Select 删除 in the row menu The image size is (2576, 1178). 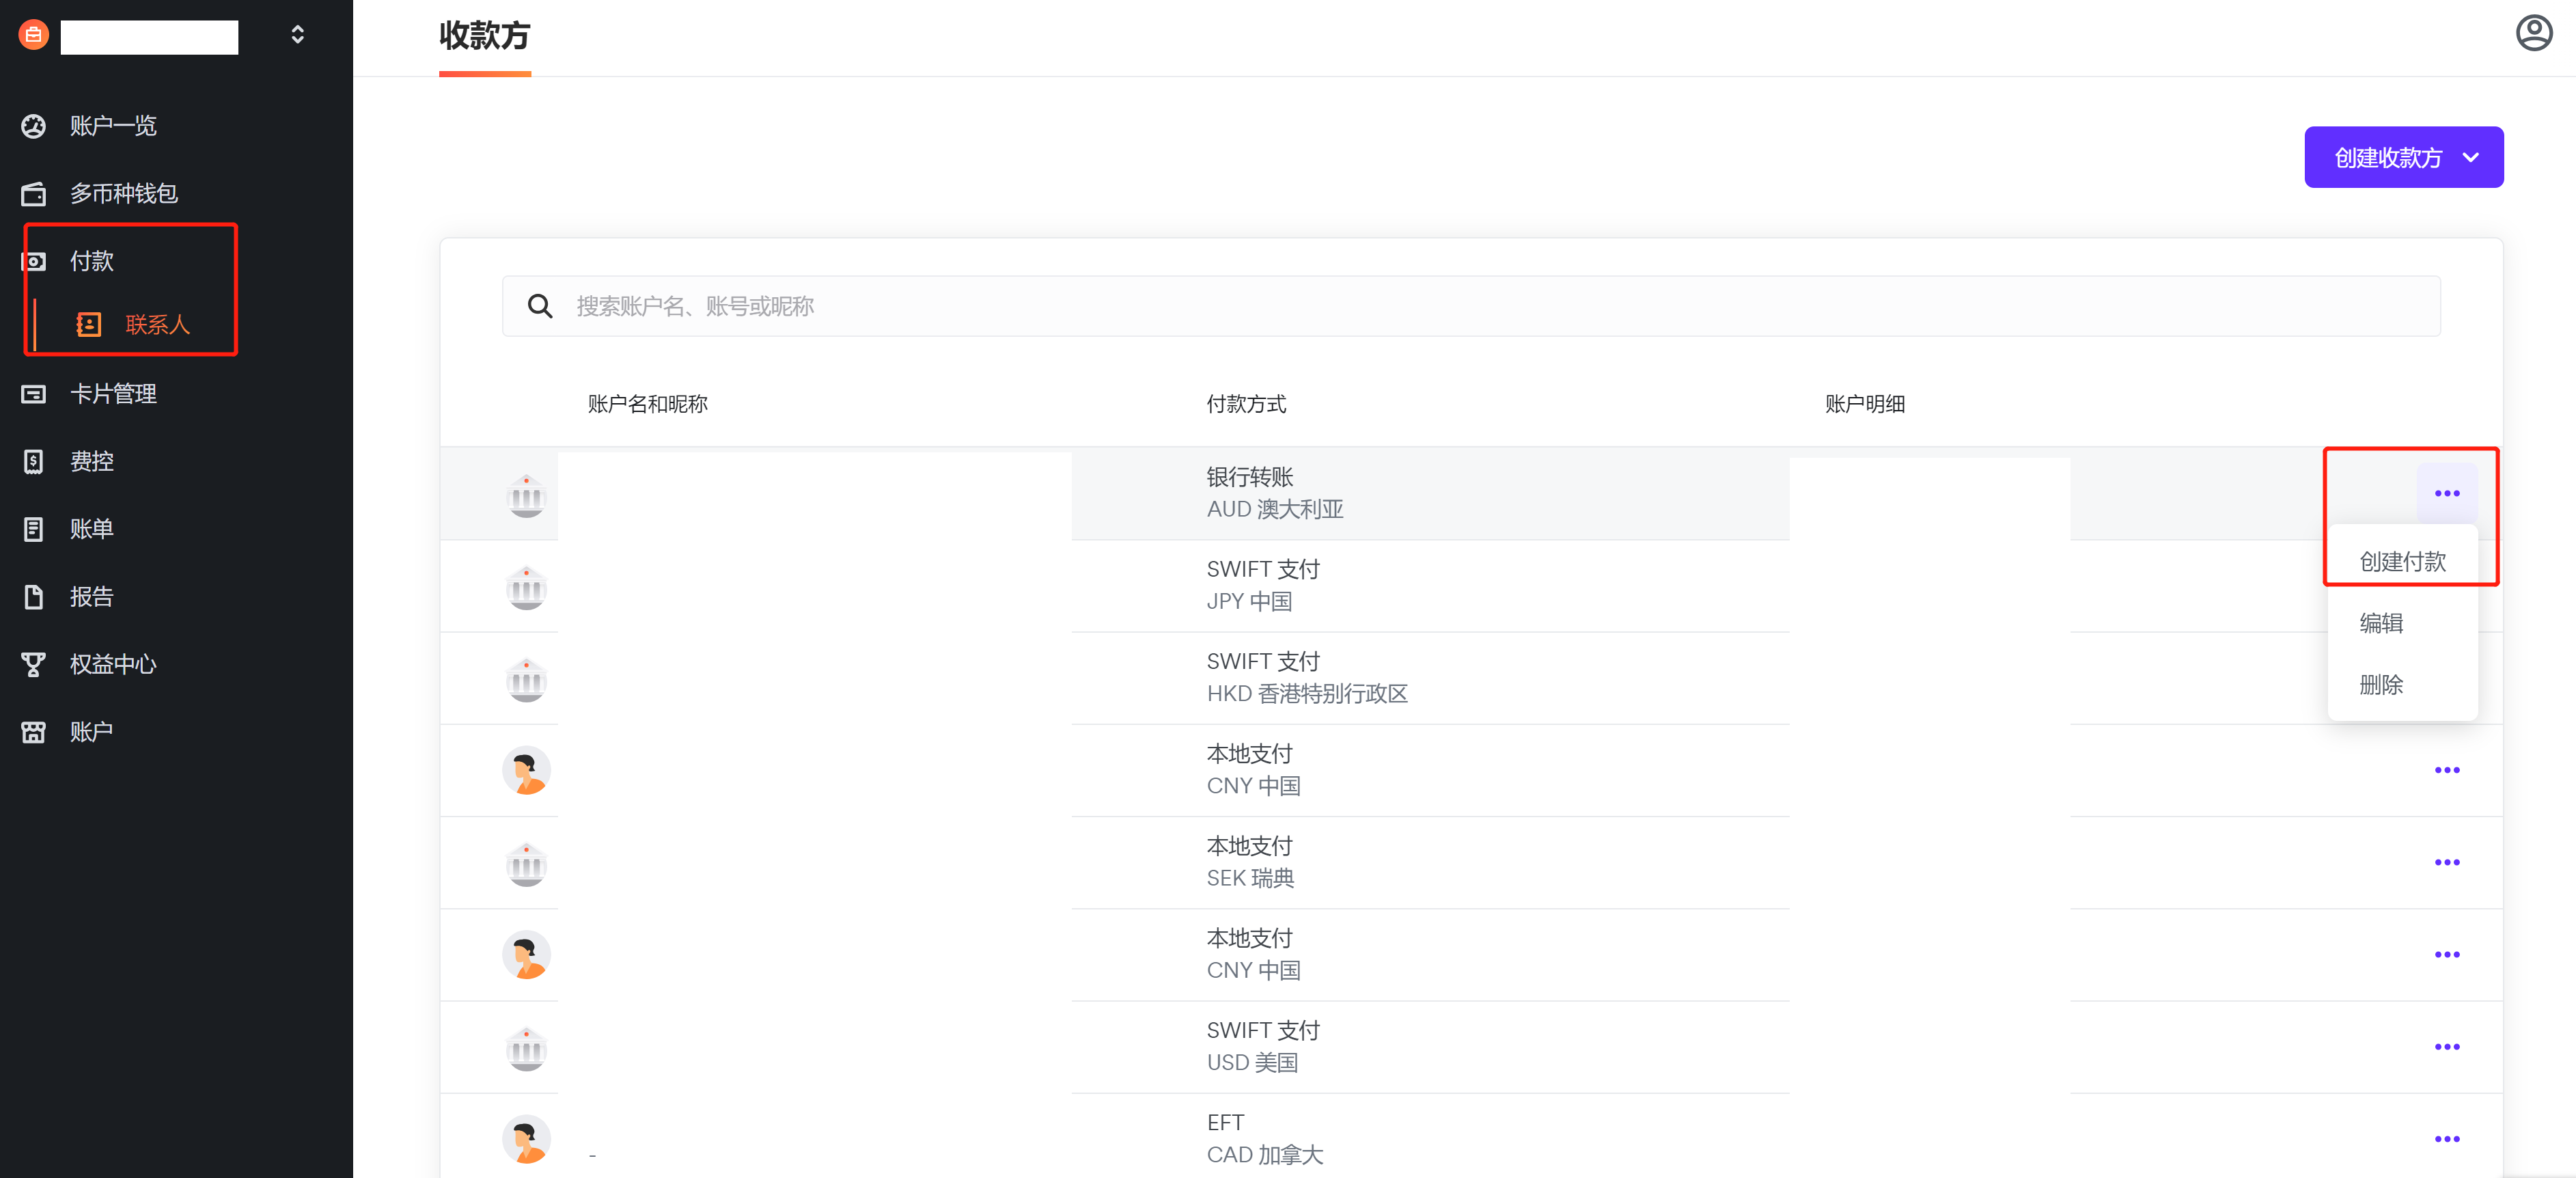click(2381, 686)
